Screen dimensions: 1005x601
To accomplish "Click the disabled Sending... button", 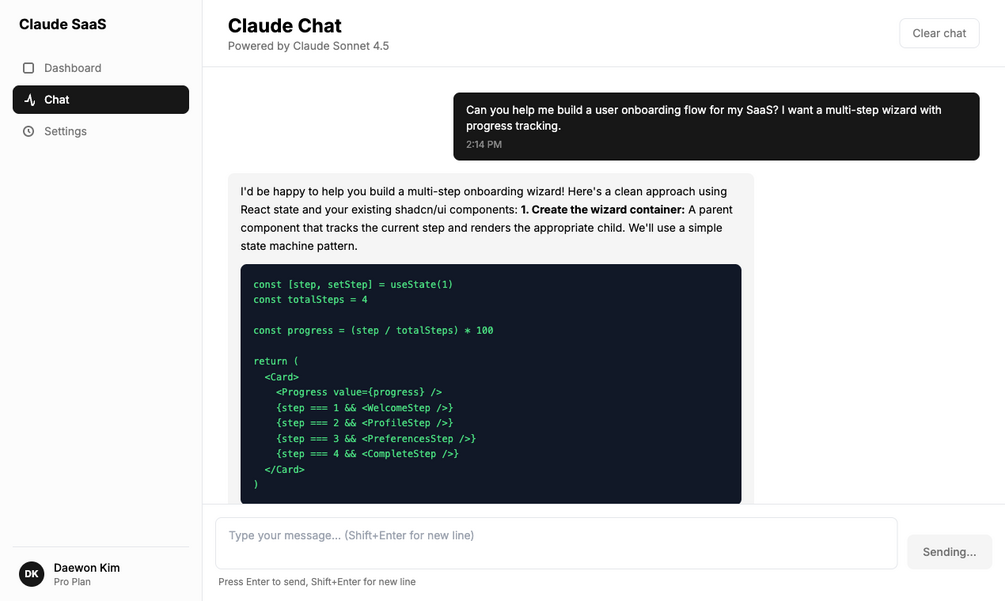I will coord(949,552).
